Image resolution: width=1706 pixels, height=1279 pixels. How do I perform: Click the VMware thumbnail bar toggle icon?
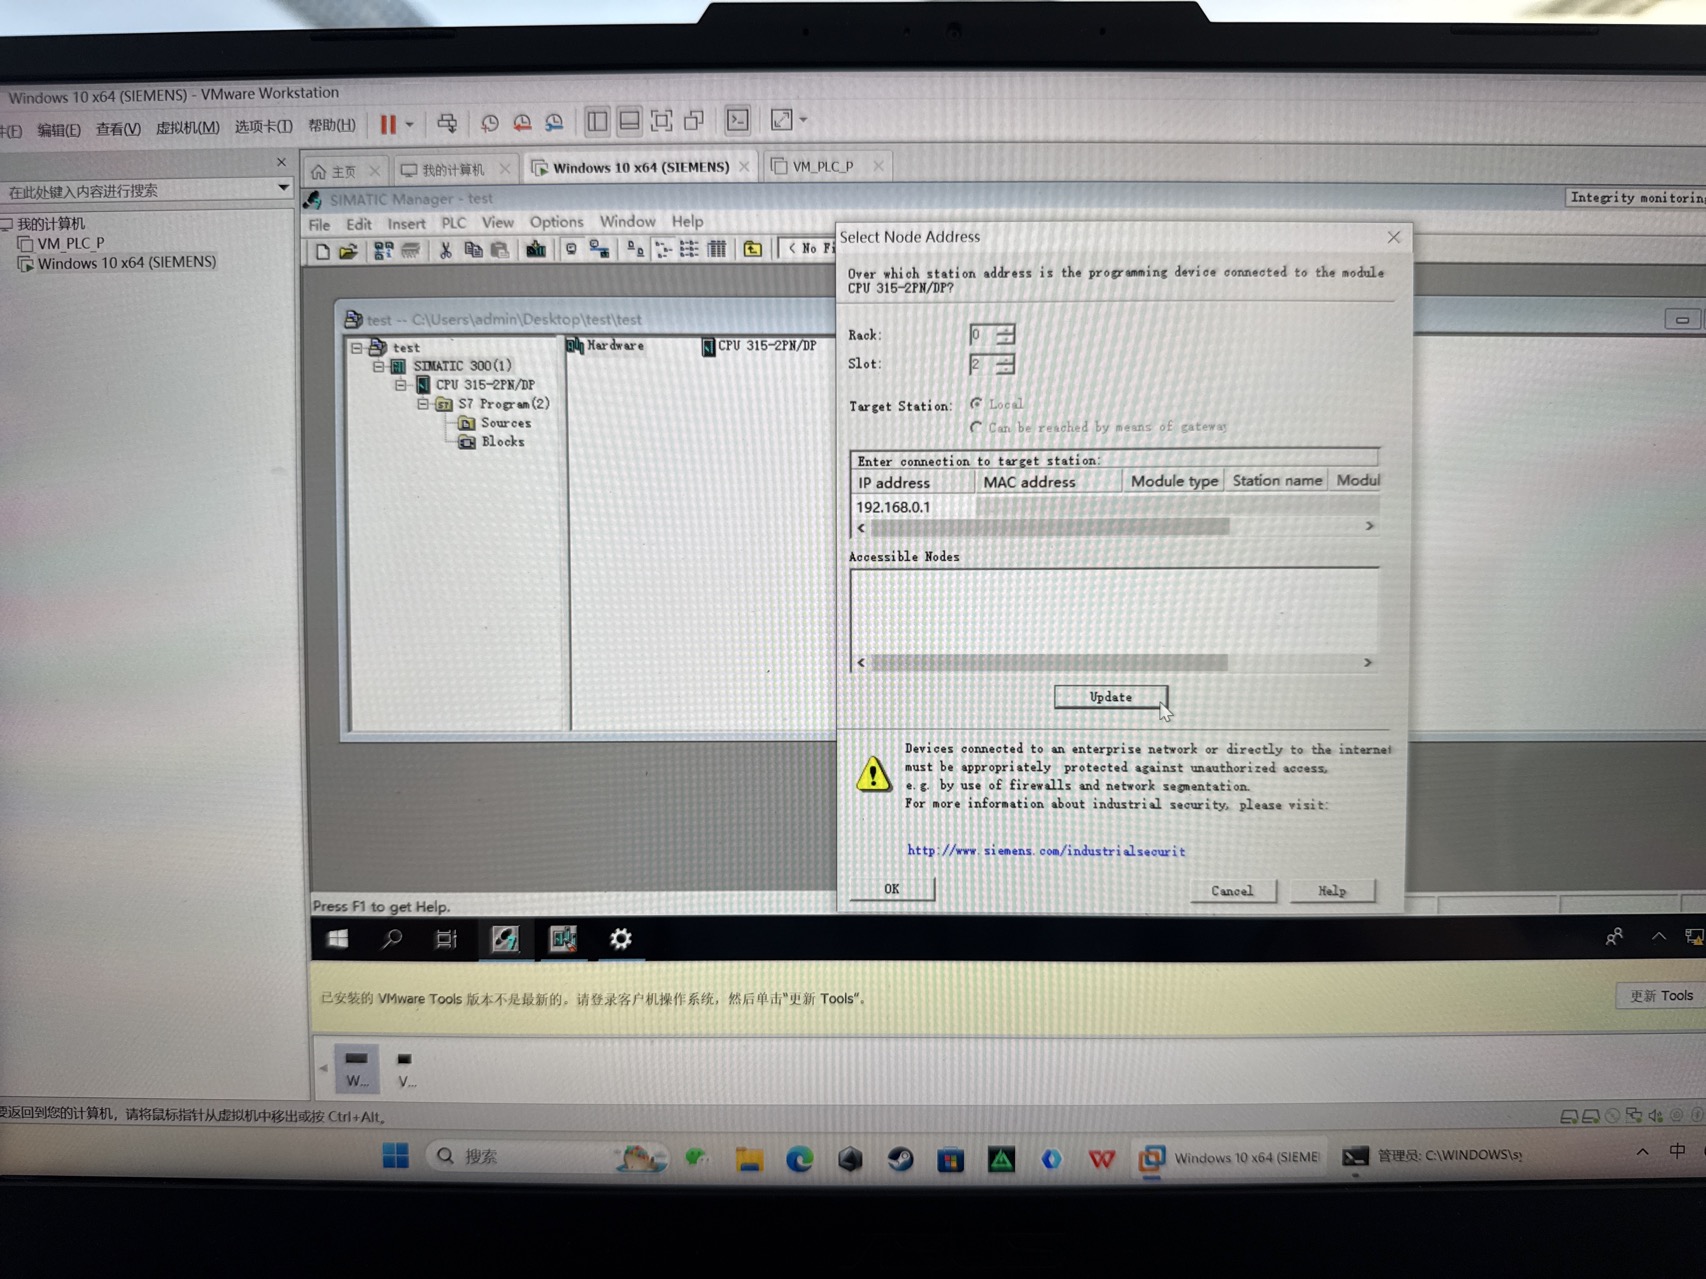point(629,122)
